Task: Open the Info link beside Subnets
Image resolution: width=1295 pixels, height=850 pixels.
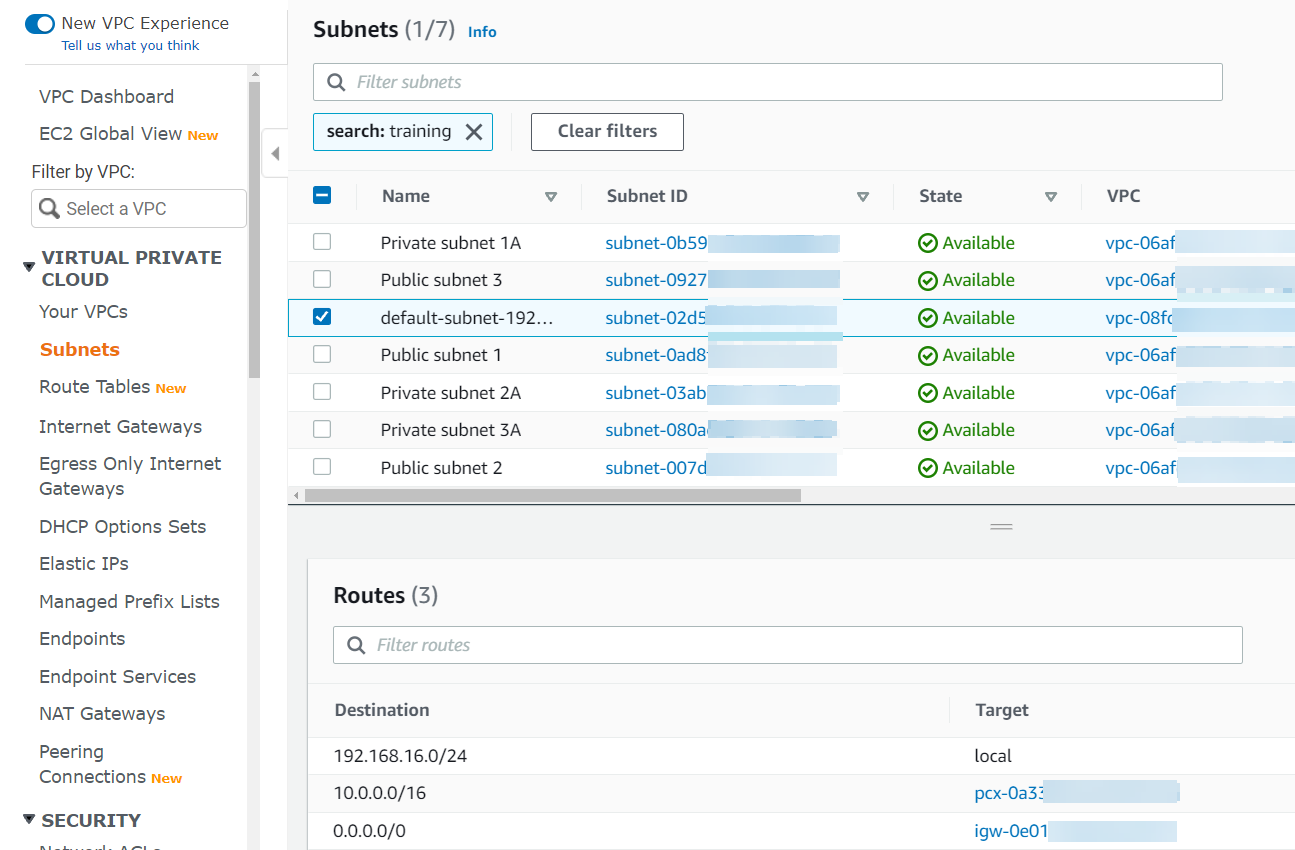Action: point(482,32)
